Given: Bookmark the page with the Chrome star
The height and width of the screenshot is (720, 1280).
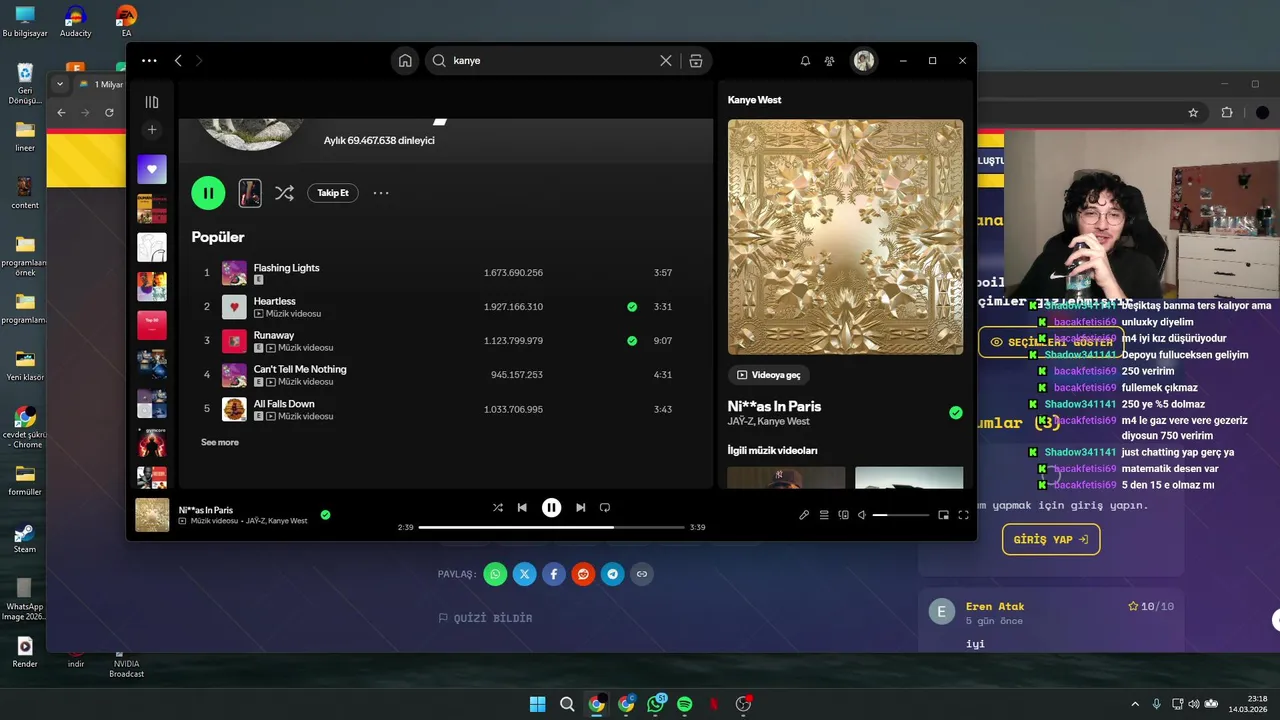Looking at the screenshot, I should [x=1193, y=113].
